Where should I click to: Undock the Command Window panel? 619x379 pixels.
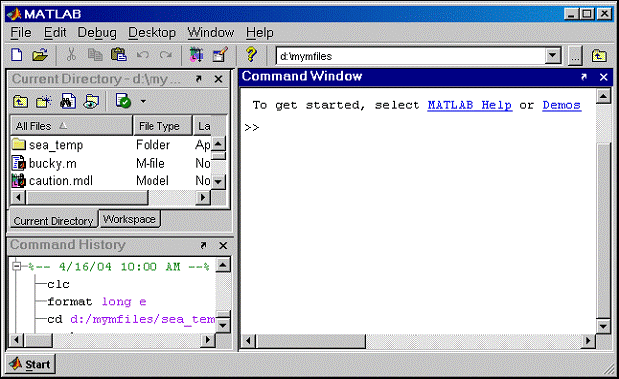[x=584, y=77]
